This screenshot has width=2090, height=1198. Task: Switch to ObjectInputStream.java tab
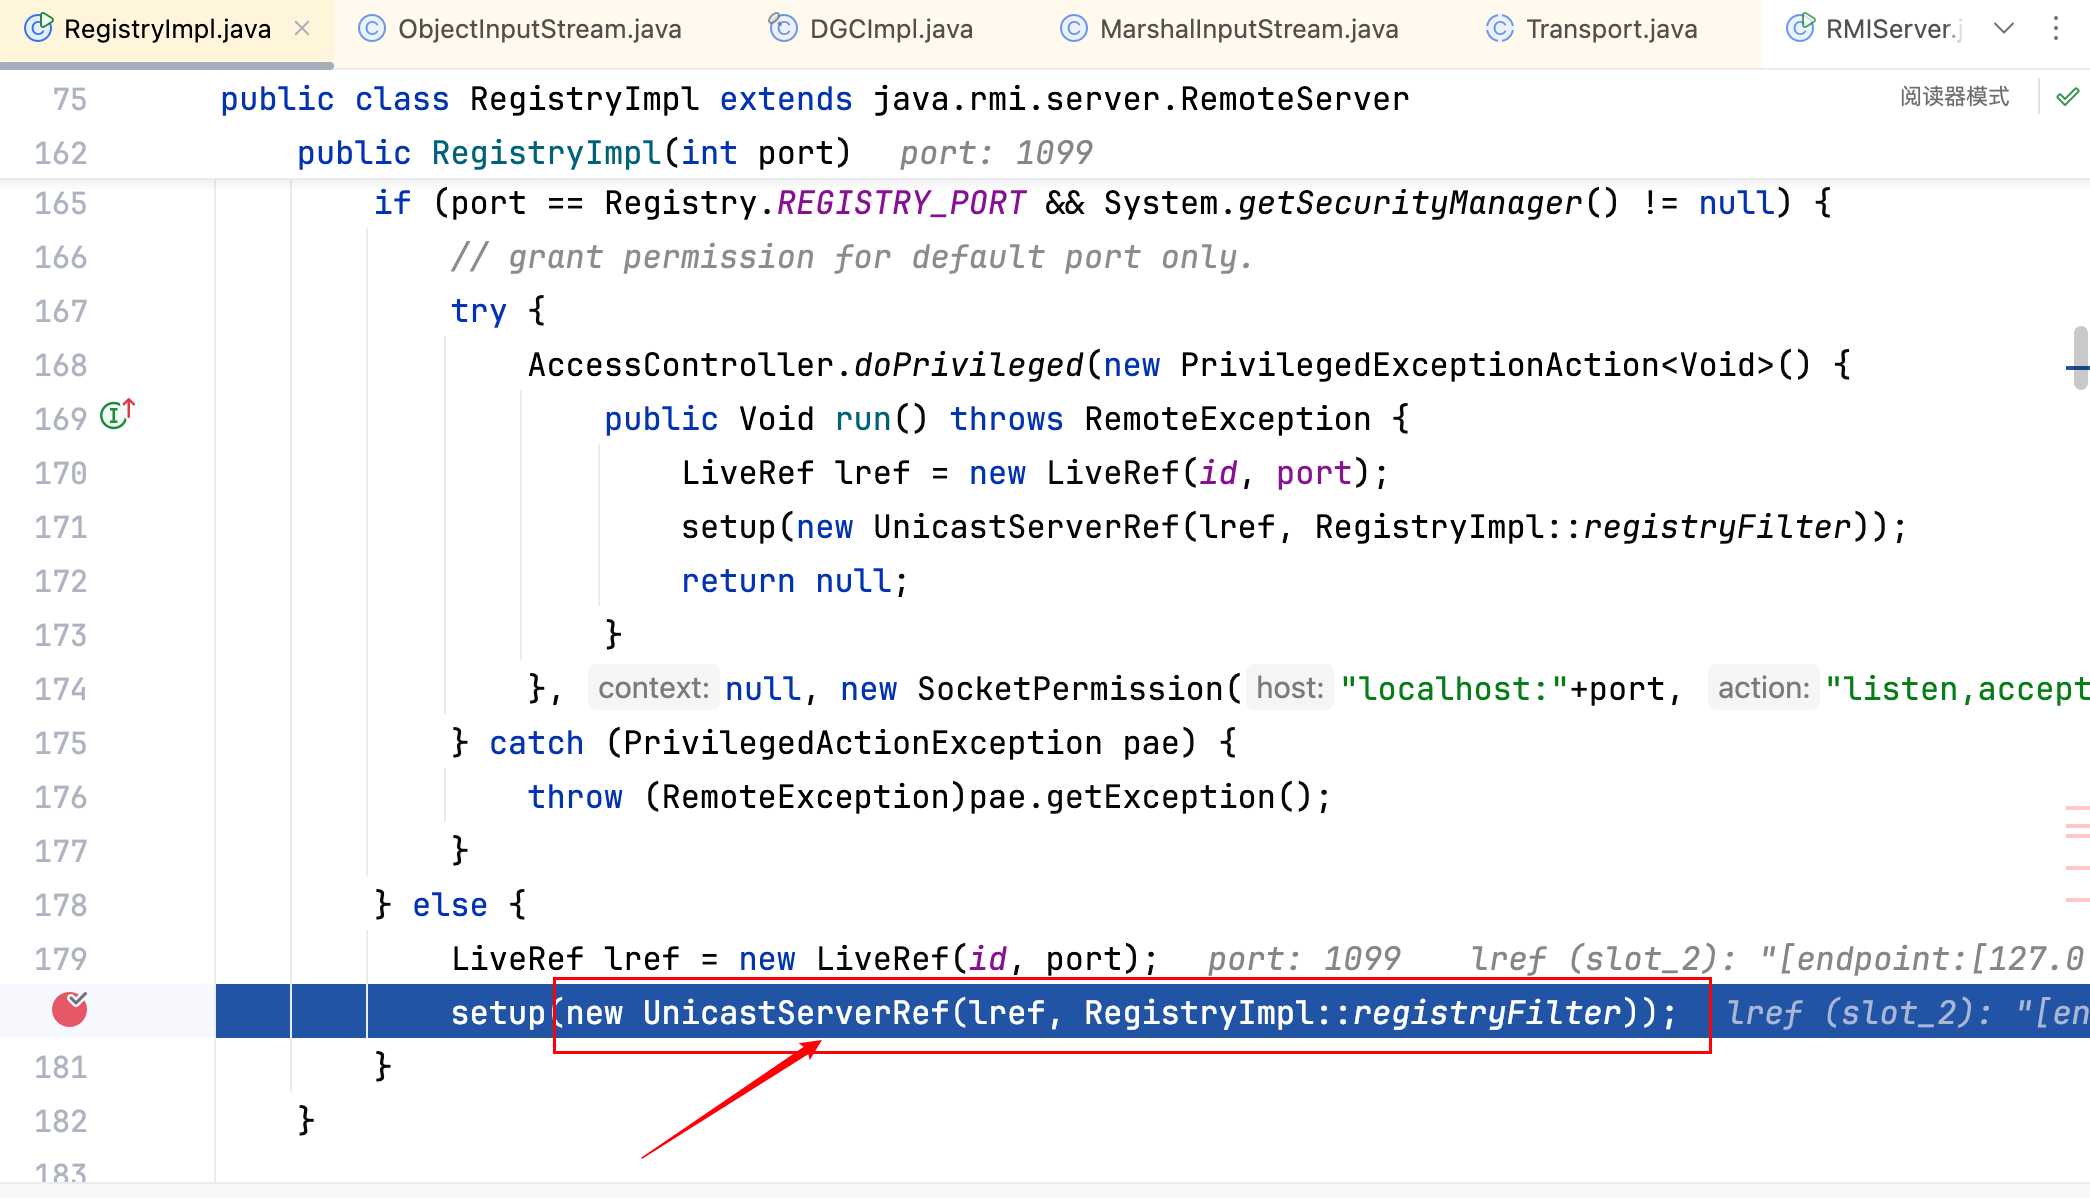click(538, 29)
